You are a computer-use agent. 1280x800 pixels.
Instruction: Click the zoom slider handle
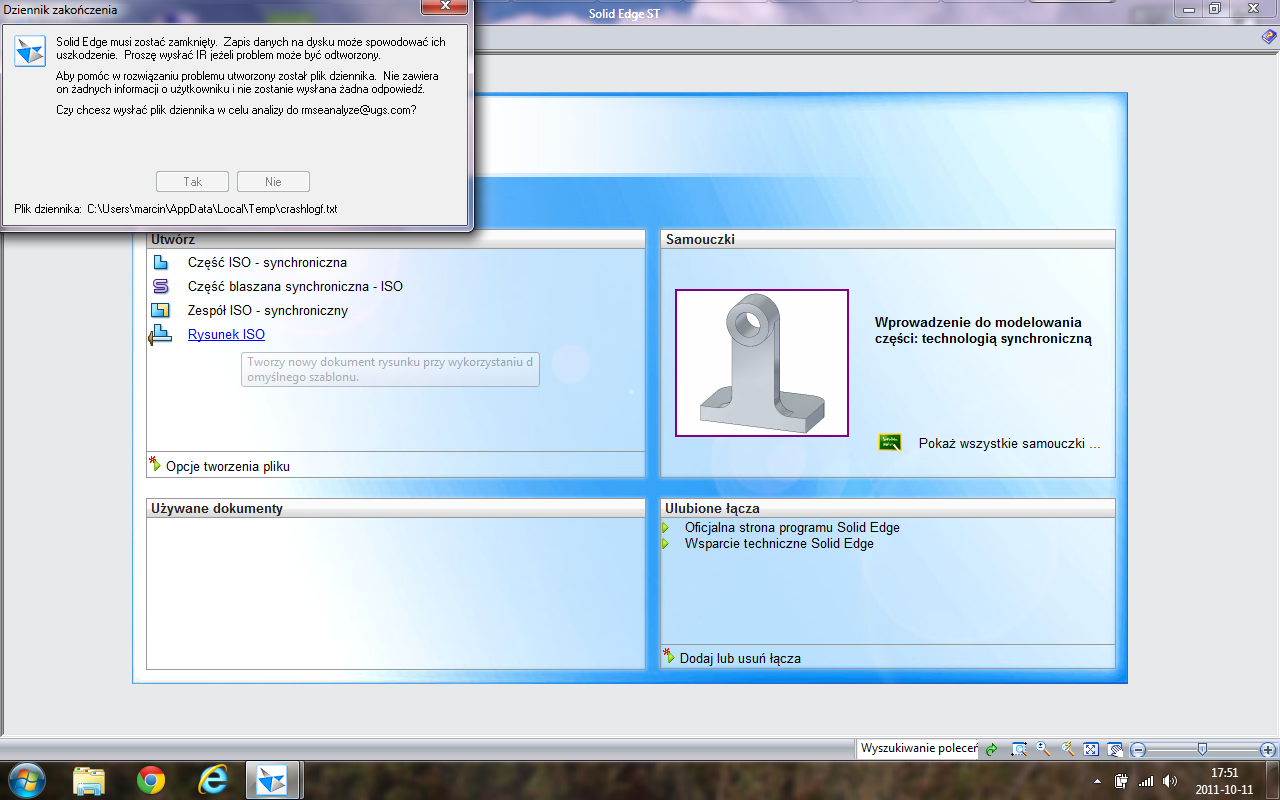point(1203,749)
